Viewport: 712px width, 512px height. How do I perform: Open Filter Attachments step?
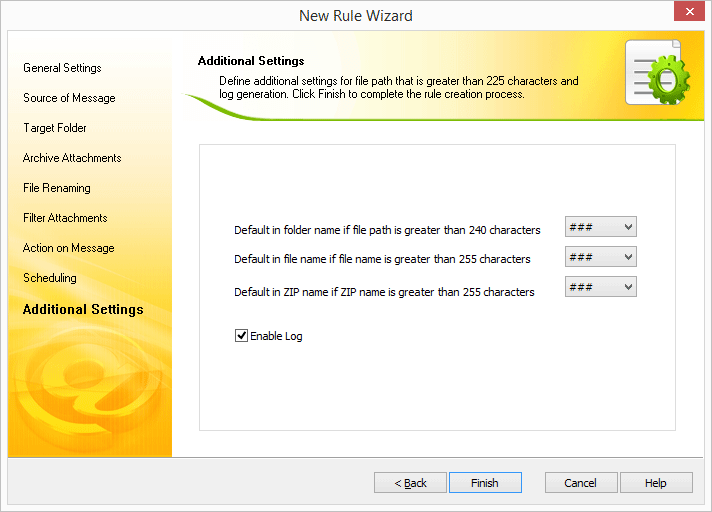65,218
